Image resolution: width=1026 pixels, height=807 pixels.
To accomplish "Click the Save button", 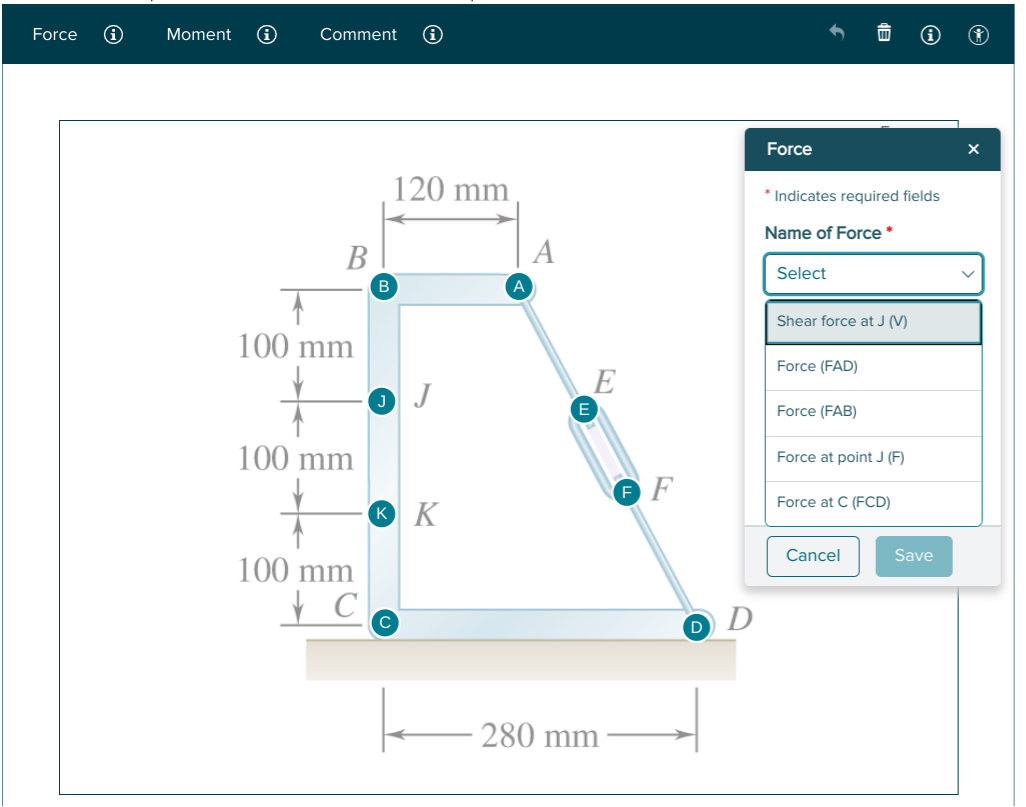I will coord(913,555).
